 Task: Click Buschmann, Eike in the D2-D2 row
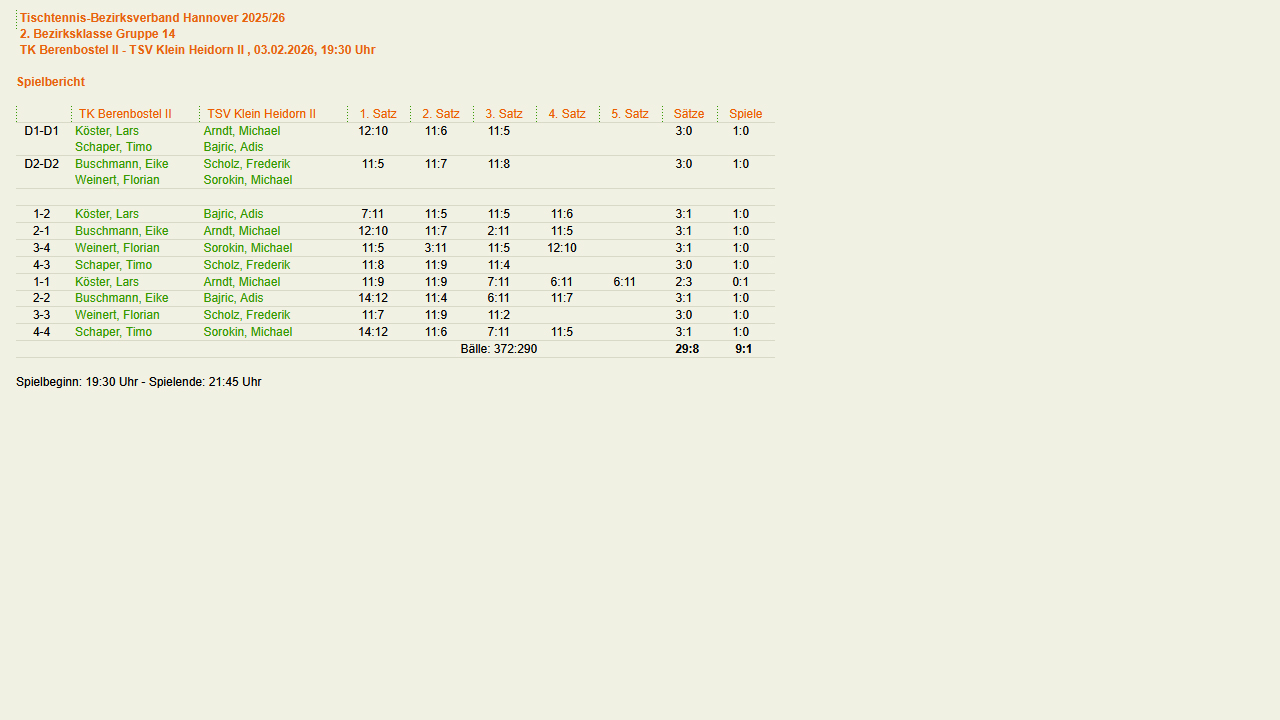(x=121, y=164)
